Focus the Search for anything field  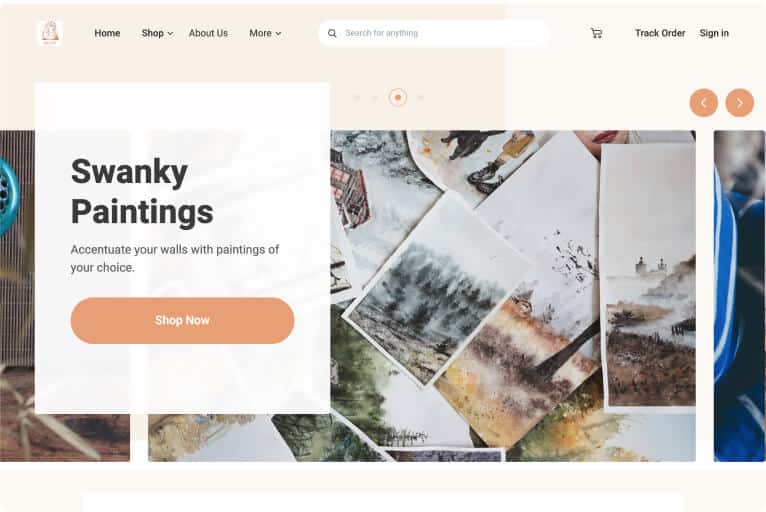pos(434,33)
